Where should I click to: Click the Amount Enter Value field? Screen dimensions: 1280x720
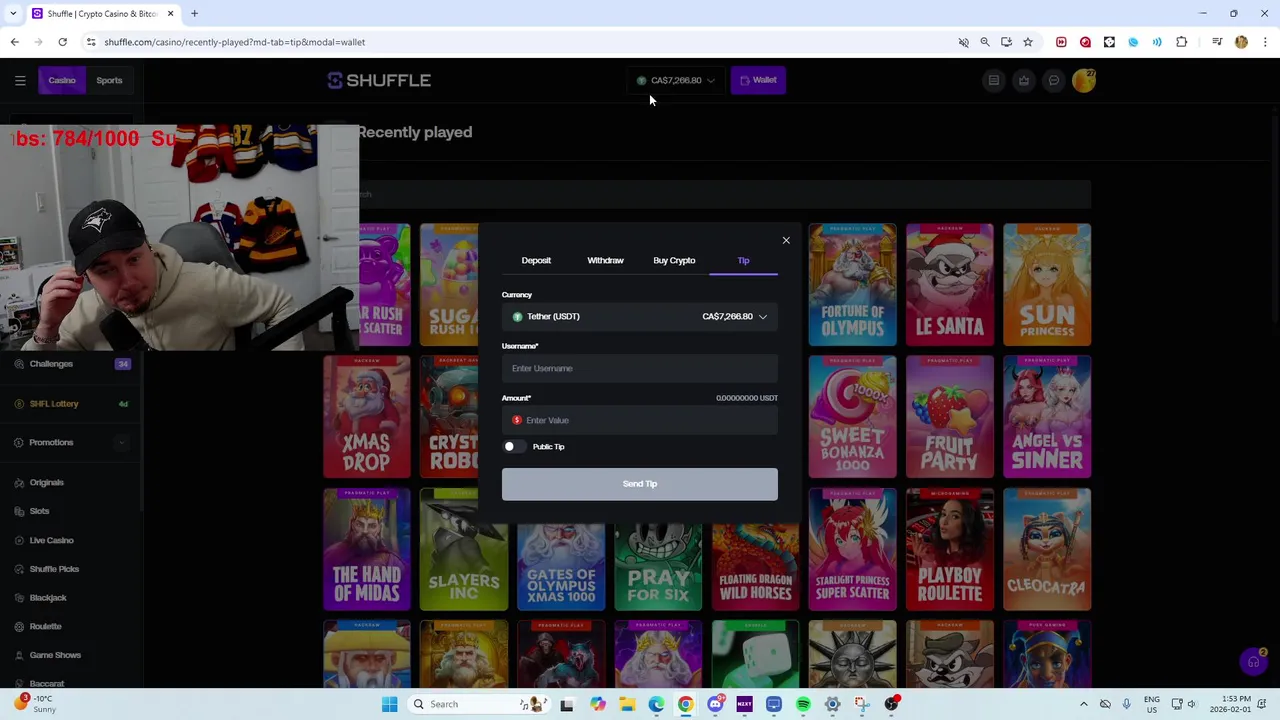[640, 420]
